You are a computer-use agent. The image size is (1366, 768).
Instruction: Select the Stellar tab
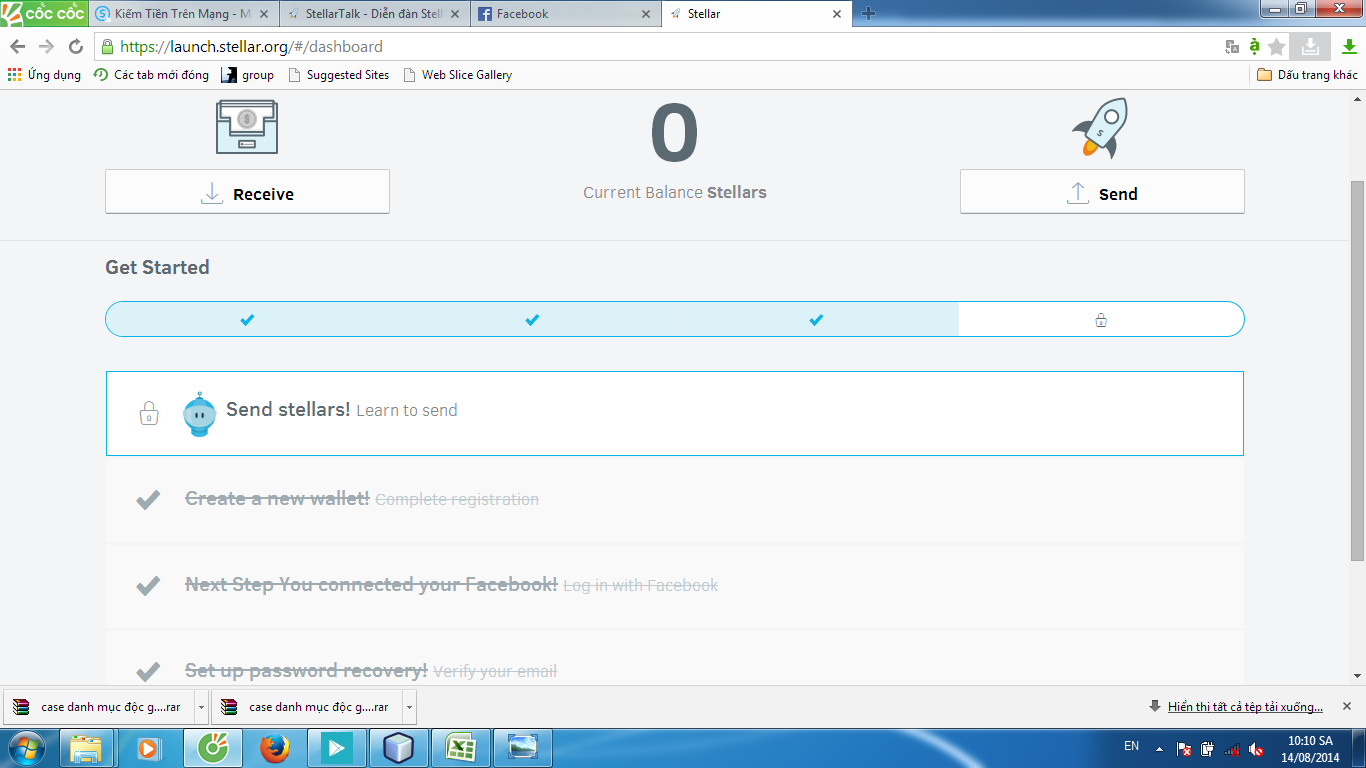point(755,14)
